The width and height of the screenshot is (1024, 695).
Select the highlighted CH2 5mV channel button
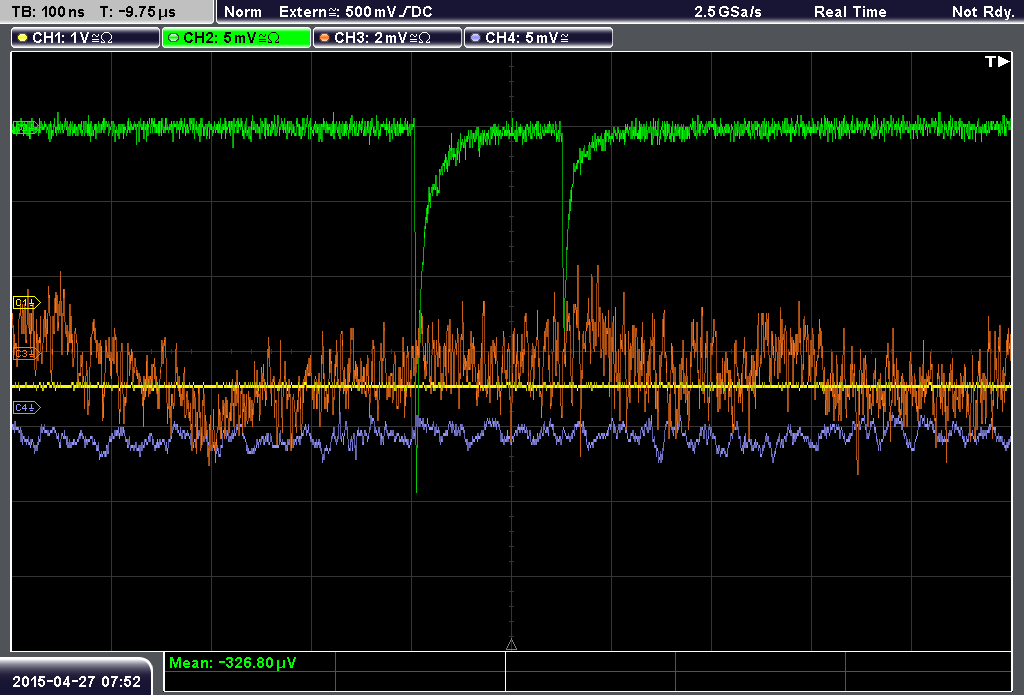click(236, 38)
